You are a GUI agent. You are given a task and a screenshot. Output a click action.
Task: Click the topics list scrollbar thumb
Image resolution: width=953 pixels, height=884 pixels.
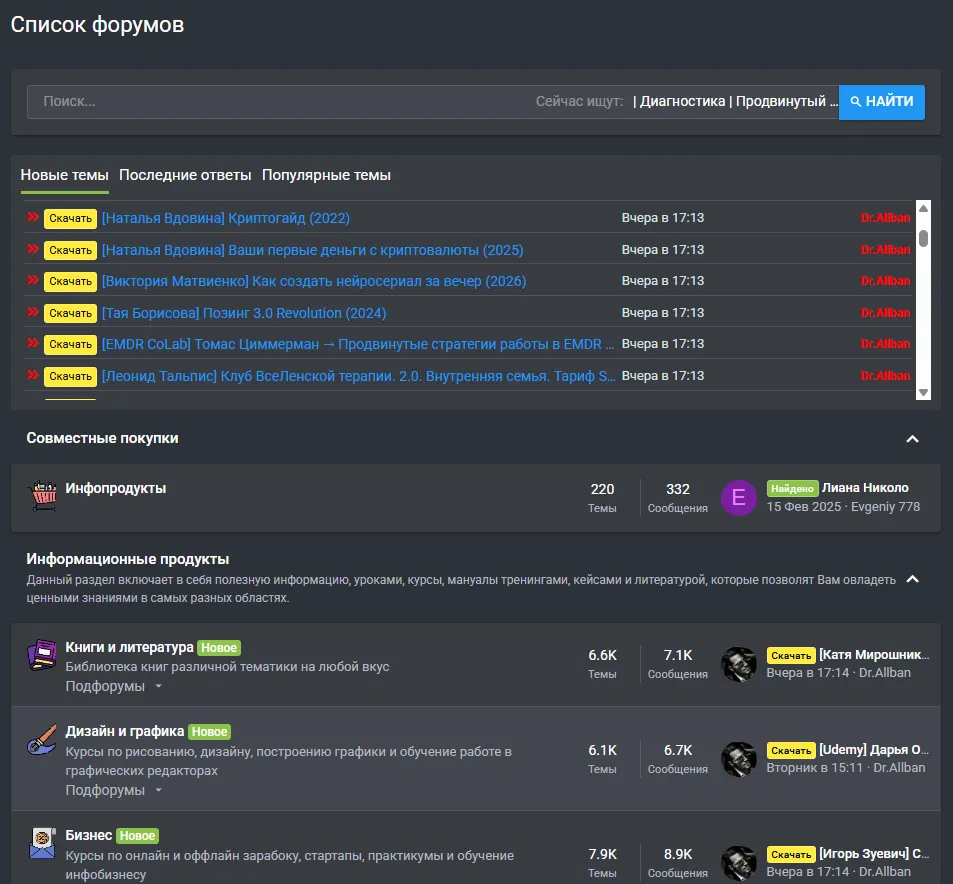coord(923,238)
